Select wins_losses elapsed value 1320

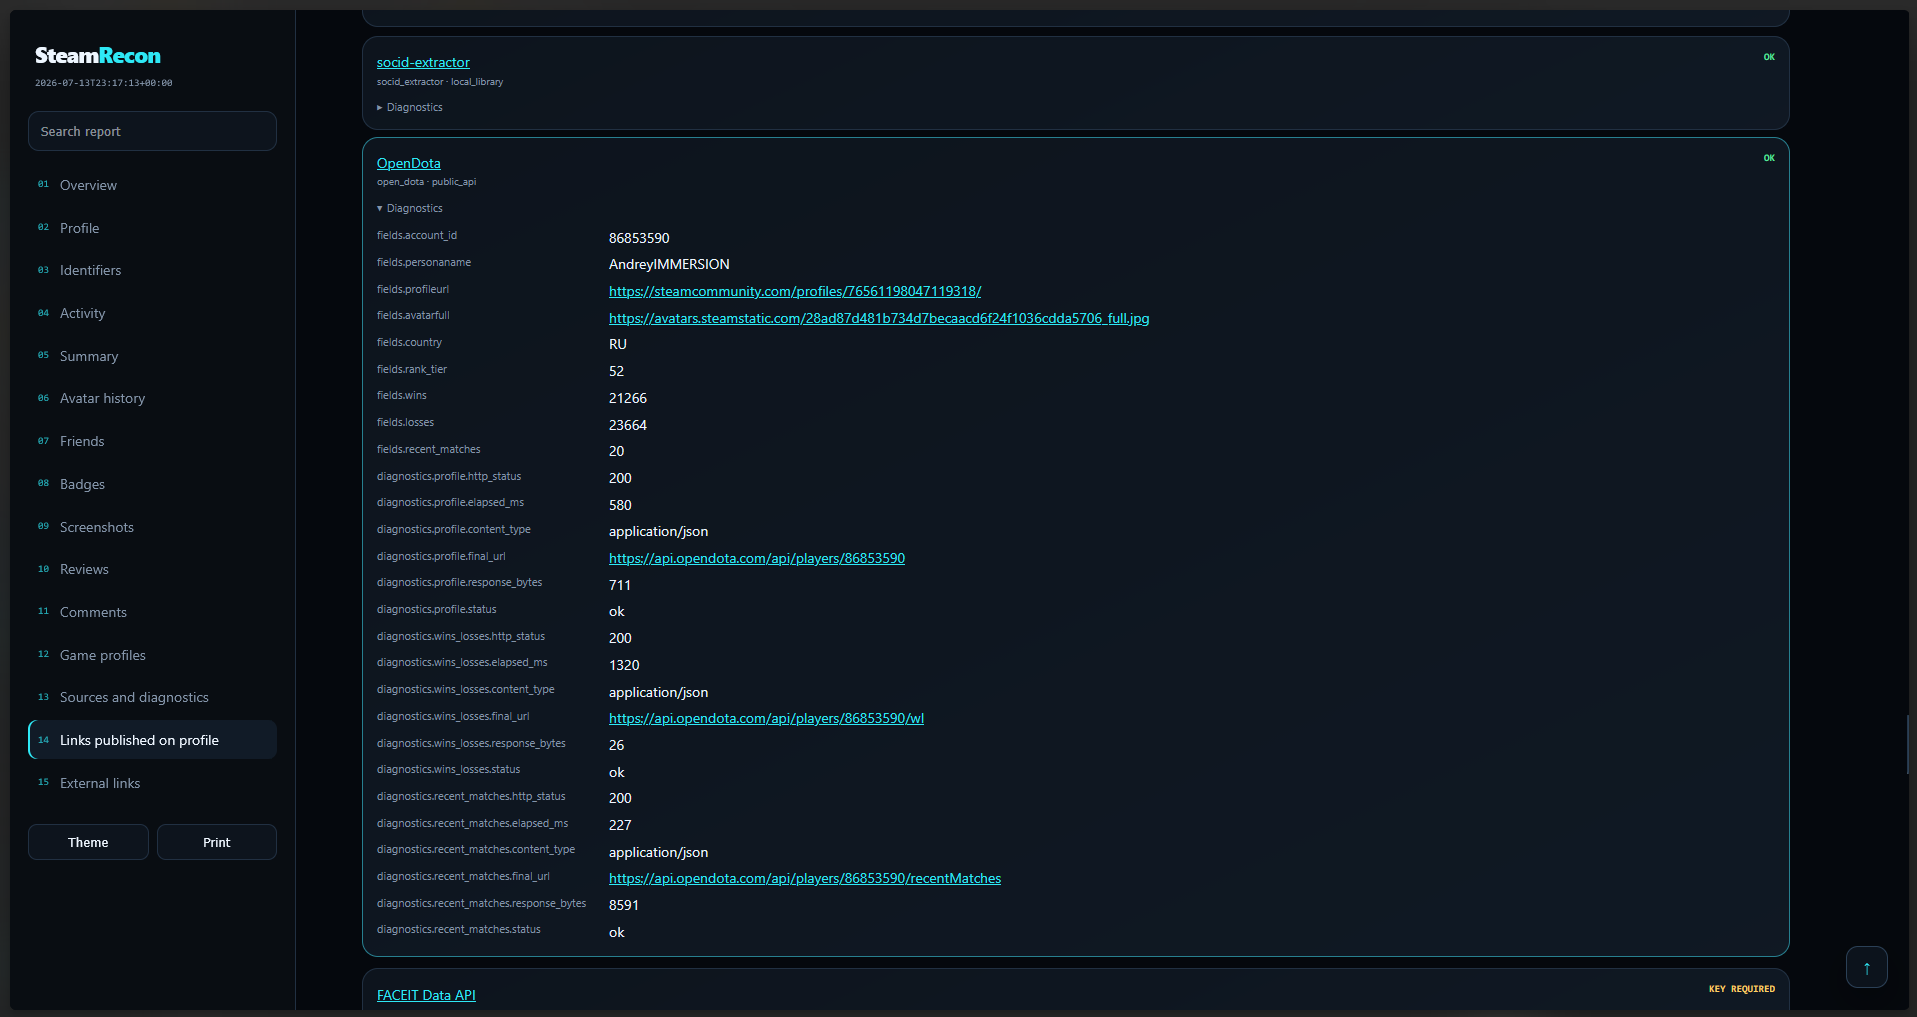coord(624,665)
